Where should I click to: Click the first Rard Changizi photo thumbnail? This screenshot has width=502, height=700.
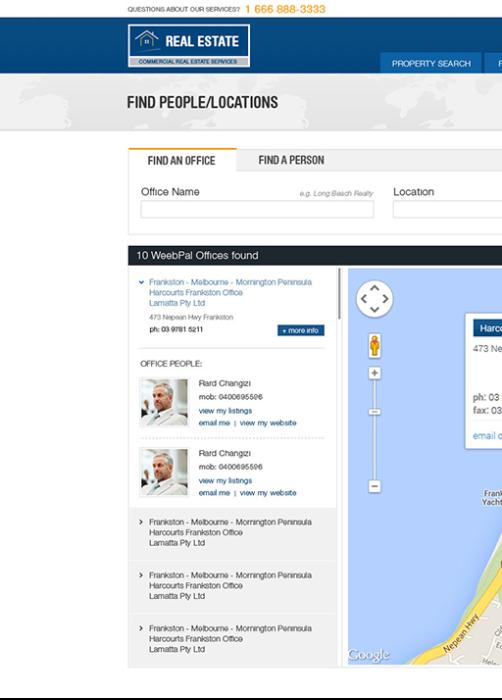[x=164, y=402]
